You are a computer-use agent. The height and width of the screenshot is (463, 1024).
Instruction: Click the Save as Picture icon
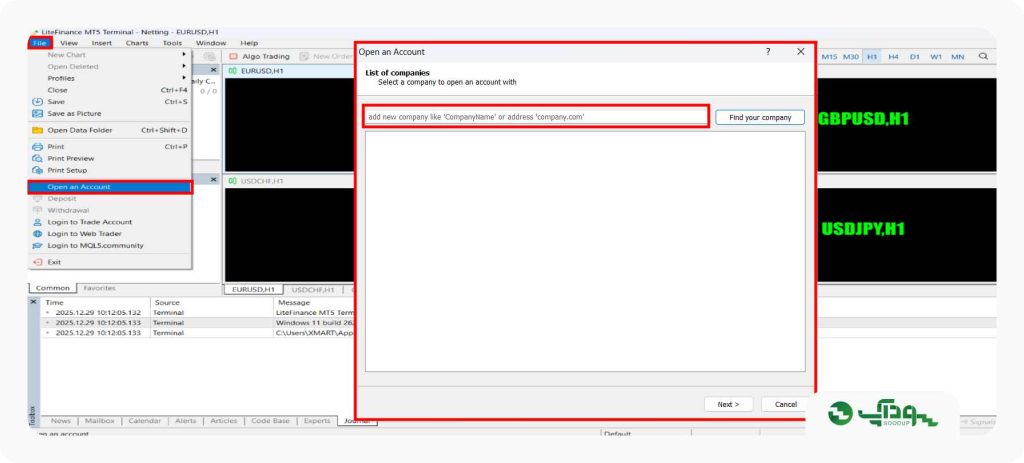pos(37,114)
